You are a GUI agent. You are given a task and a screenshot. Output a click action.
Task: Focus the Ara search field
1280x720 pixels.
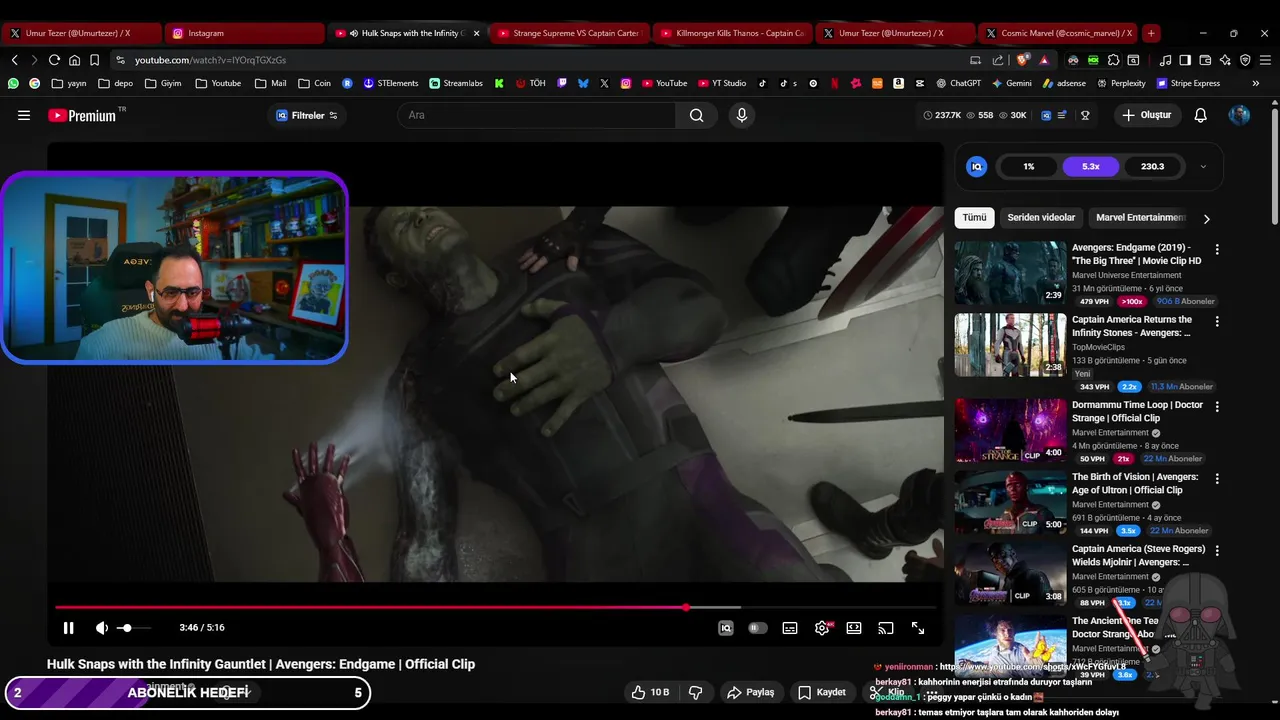538,115
